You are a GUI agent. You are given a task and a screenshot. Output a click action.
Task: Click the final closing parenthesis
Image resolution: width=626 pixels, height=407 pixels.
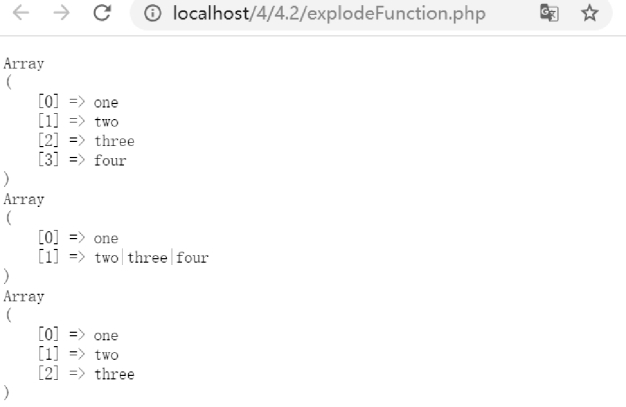tap(7, 393)
